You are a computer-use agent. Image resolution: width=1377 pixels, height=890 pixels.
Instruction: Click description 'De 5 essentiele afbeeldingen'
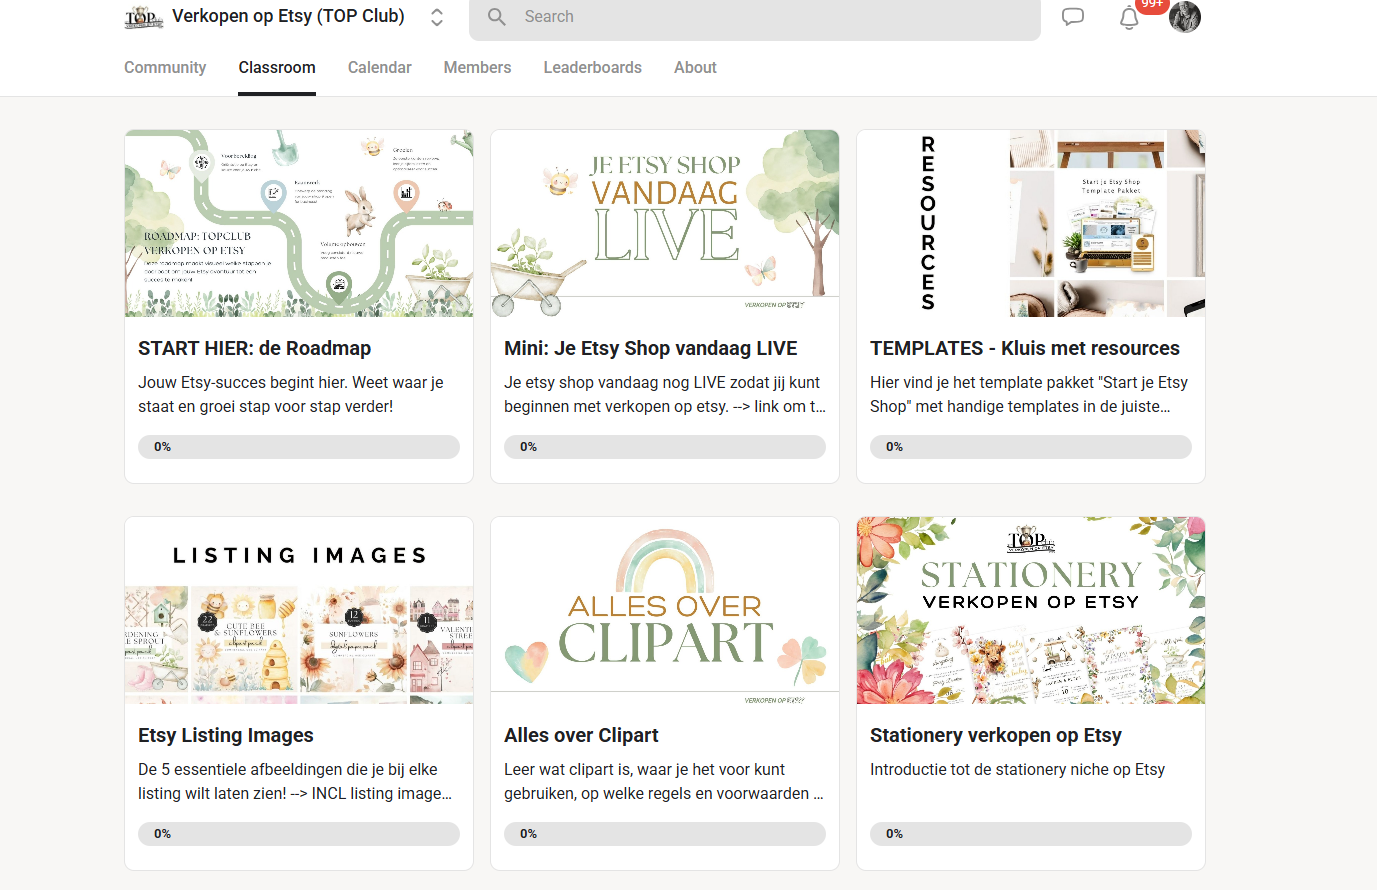[295, 781]
